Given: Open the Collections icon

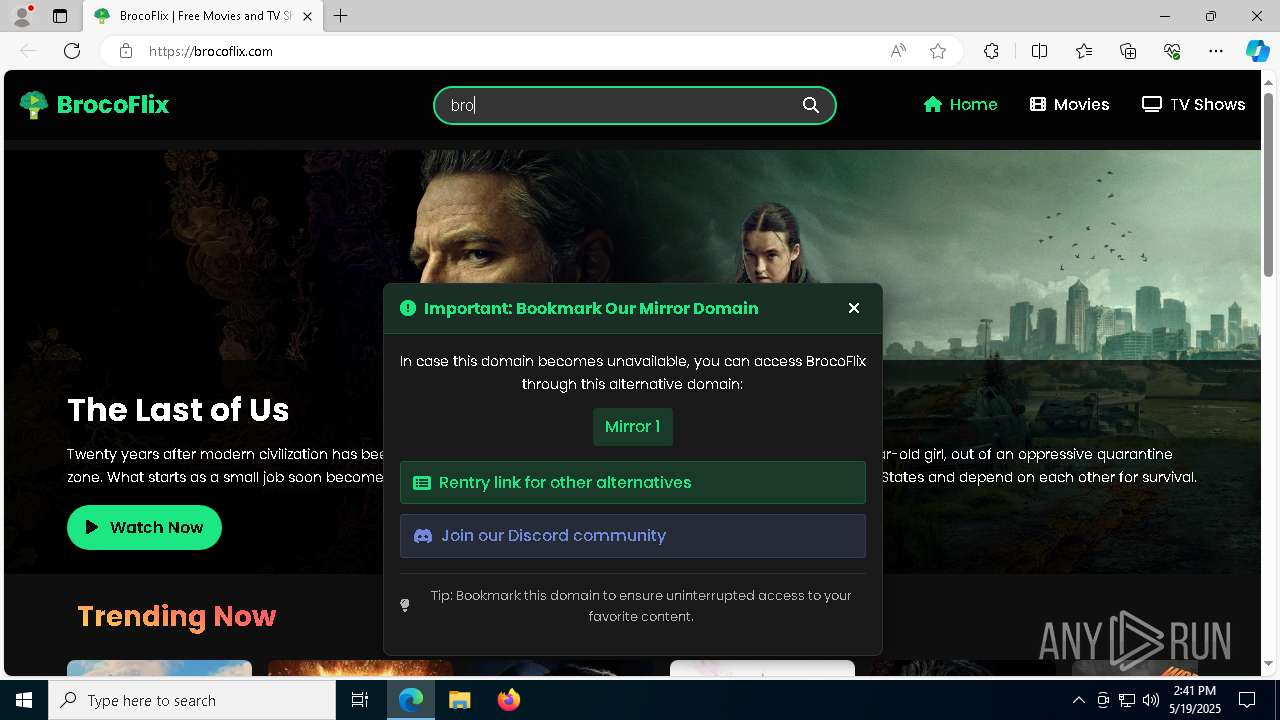Looking at the screenshot, I should (x=1128, y=51).
